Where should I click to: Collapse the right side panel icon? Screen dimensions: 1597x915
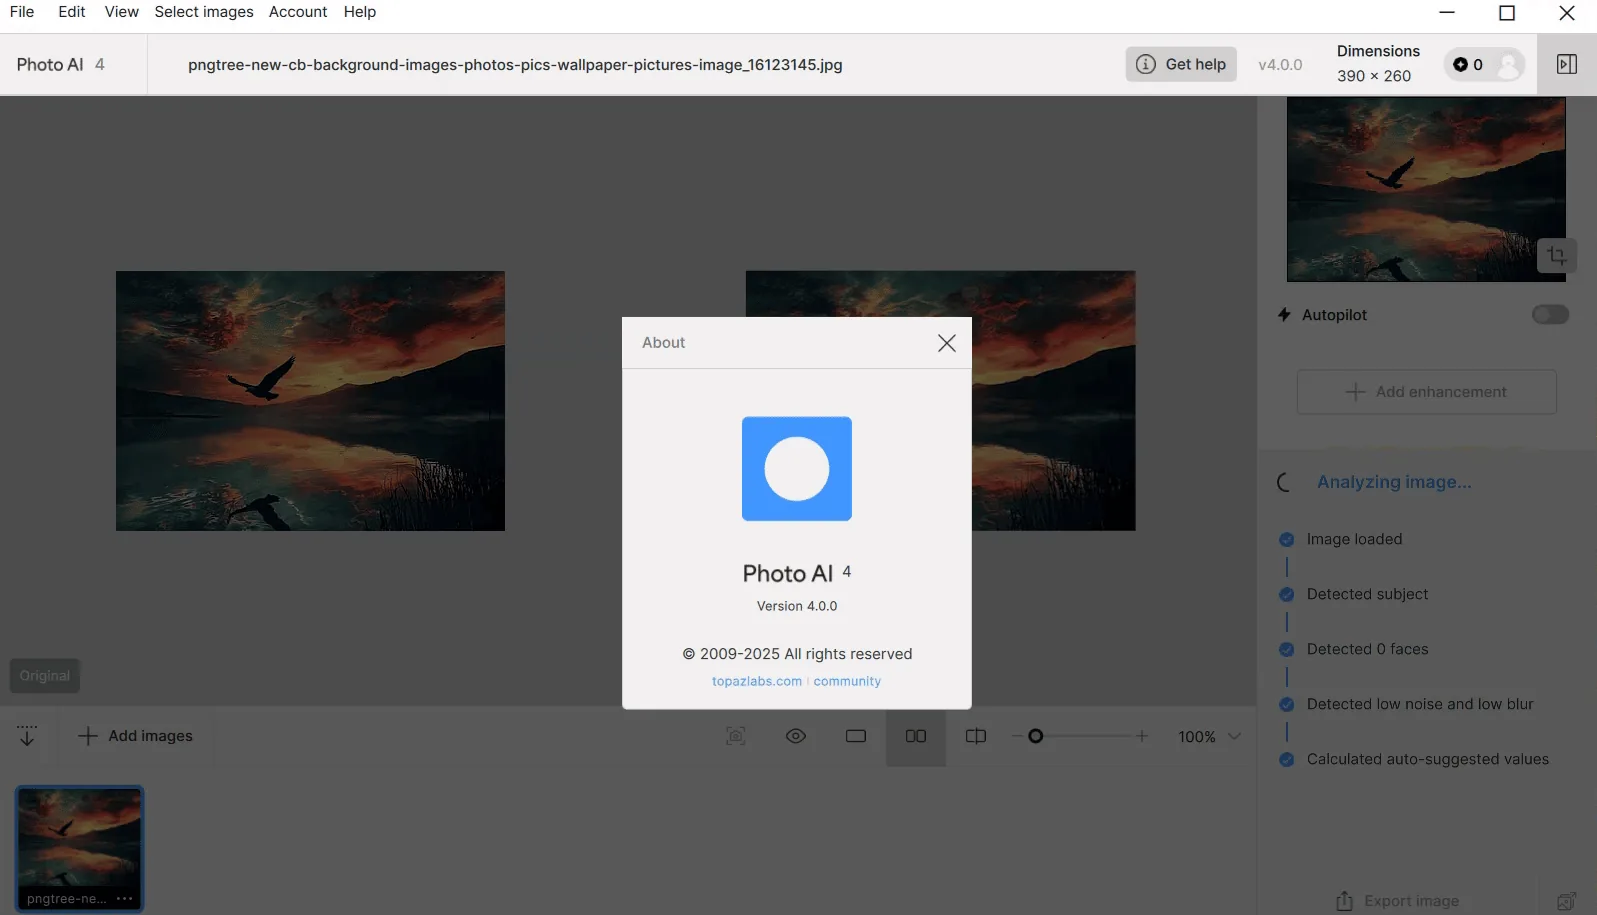point(1567,65)
